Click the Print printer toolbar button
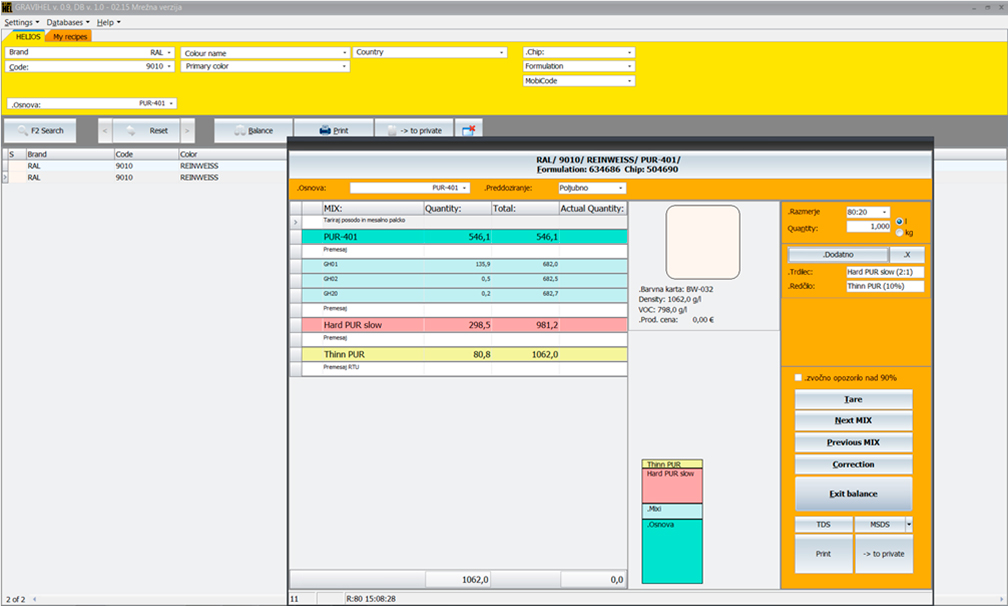Viewport: 1008px width, 606px height. coord(334,130)
